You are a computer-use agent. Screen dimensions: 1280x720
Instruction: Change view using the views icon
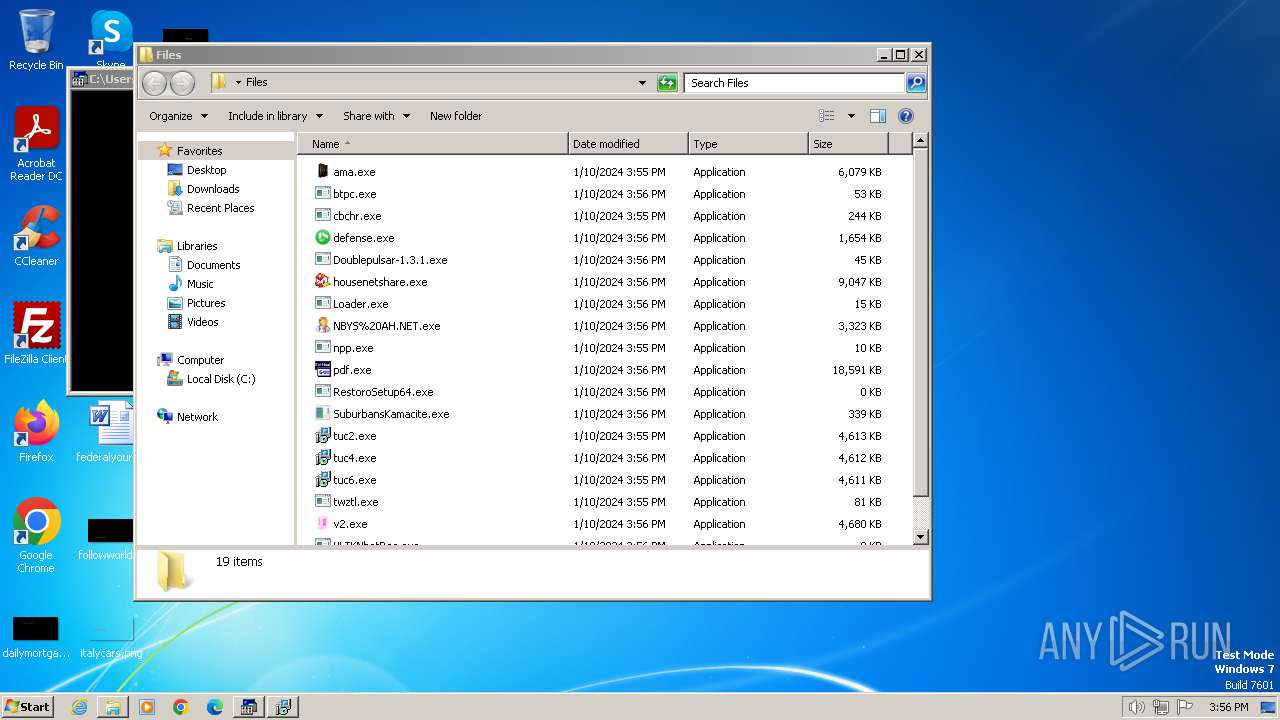tap(827, 116)
